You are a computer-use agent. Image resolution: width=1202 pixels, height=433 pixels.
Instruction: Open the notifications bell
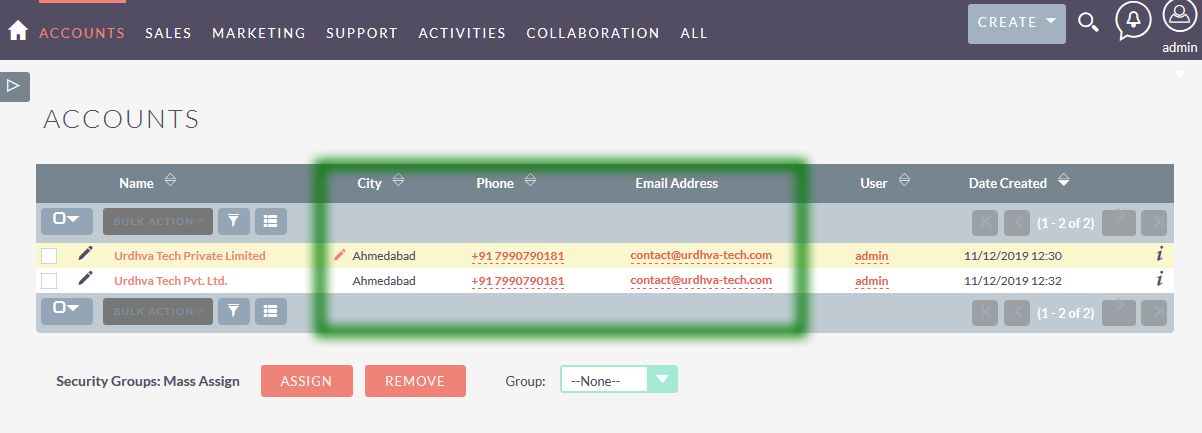pyautogui.click(x=1133, y=21)
